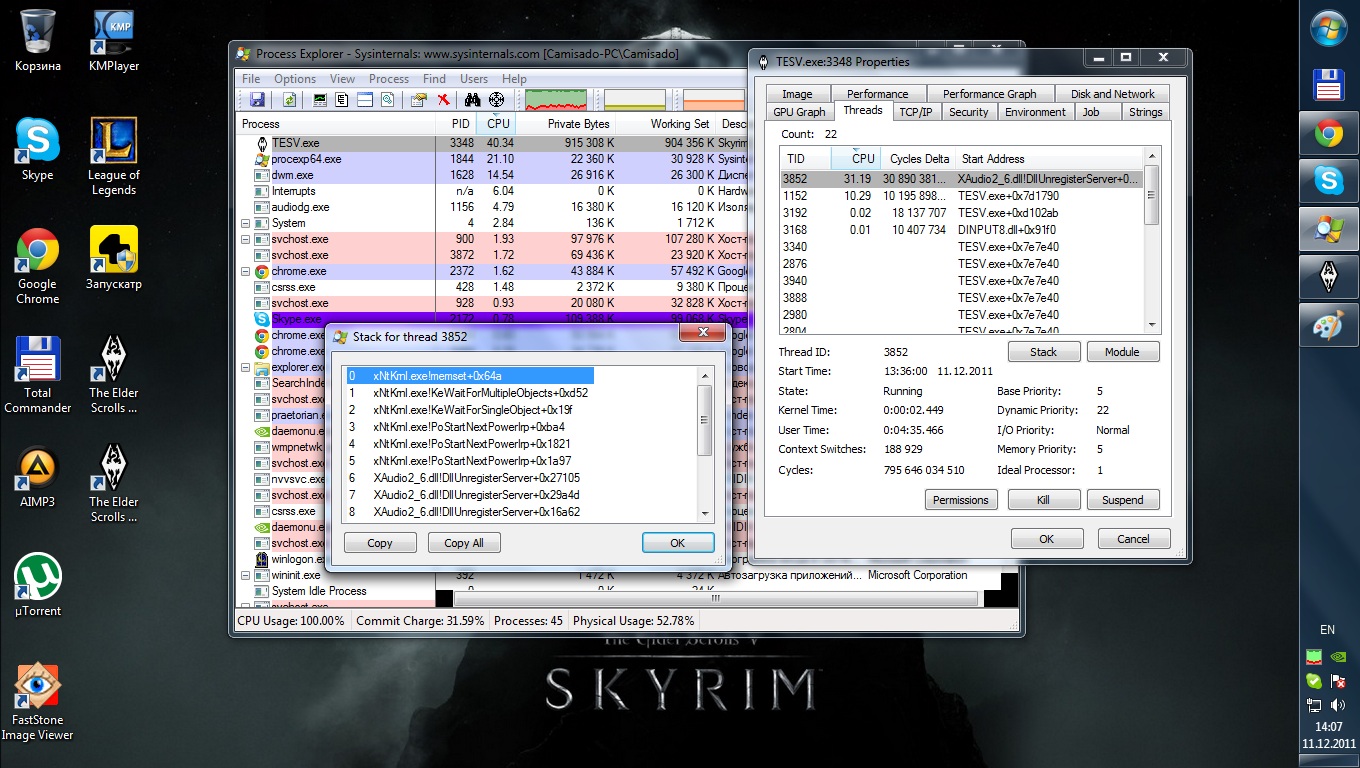Open the Windows Start orb
This screenshot has width=1360, height=768.
coord(1329,28)
